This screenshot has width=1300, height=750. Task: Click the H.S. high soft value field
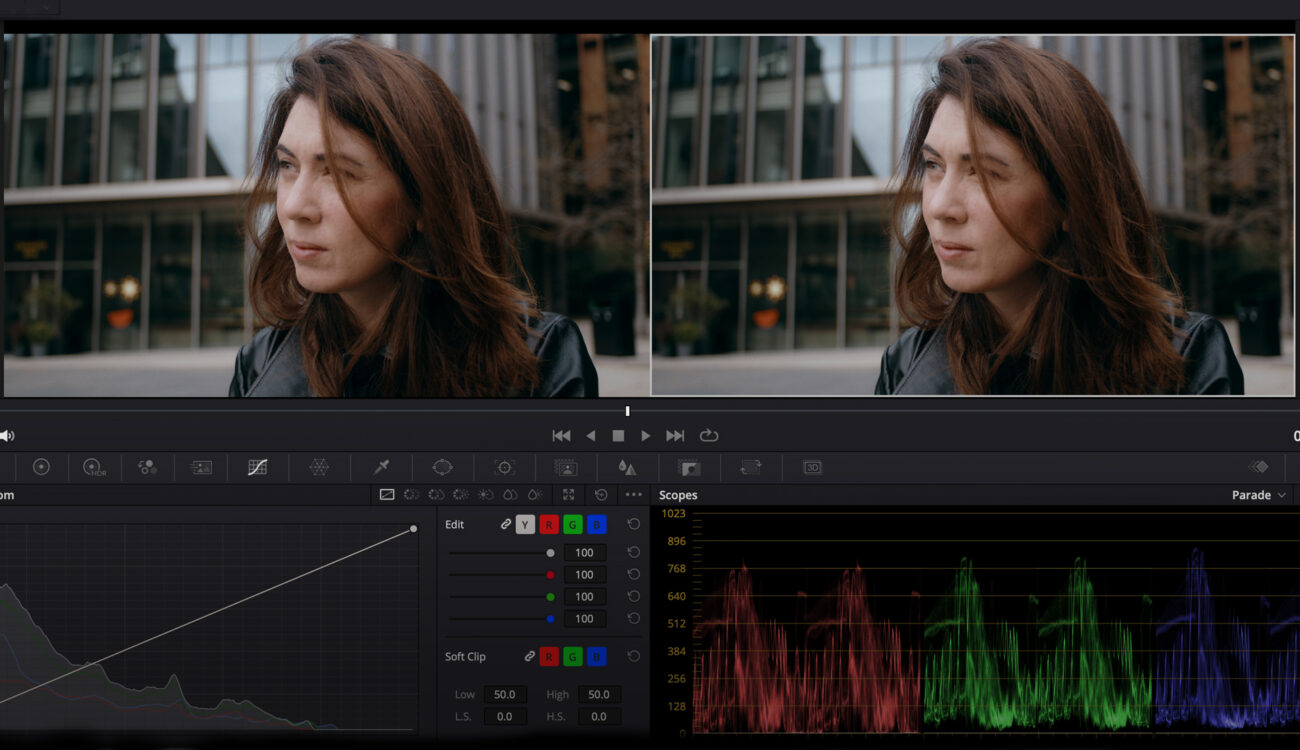pos(599,716)
